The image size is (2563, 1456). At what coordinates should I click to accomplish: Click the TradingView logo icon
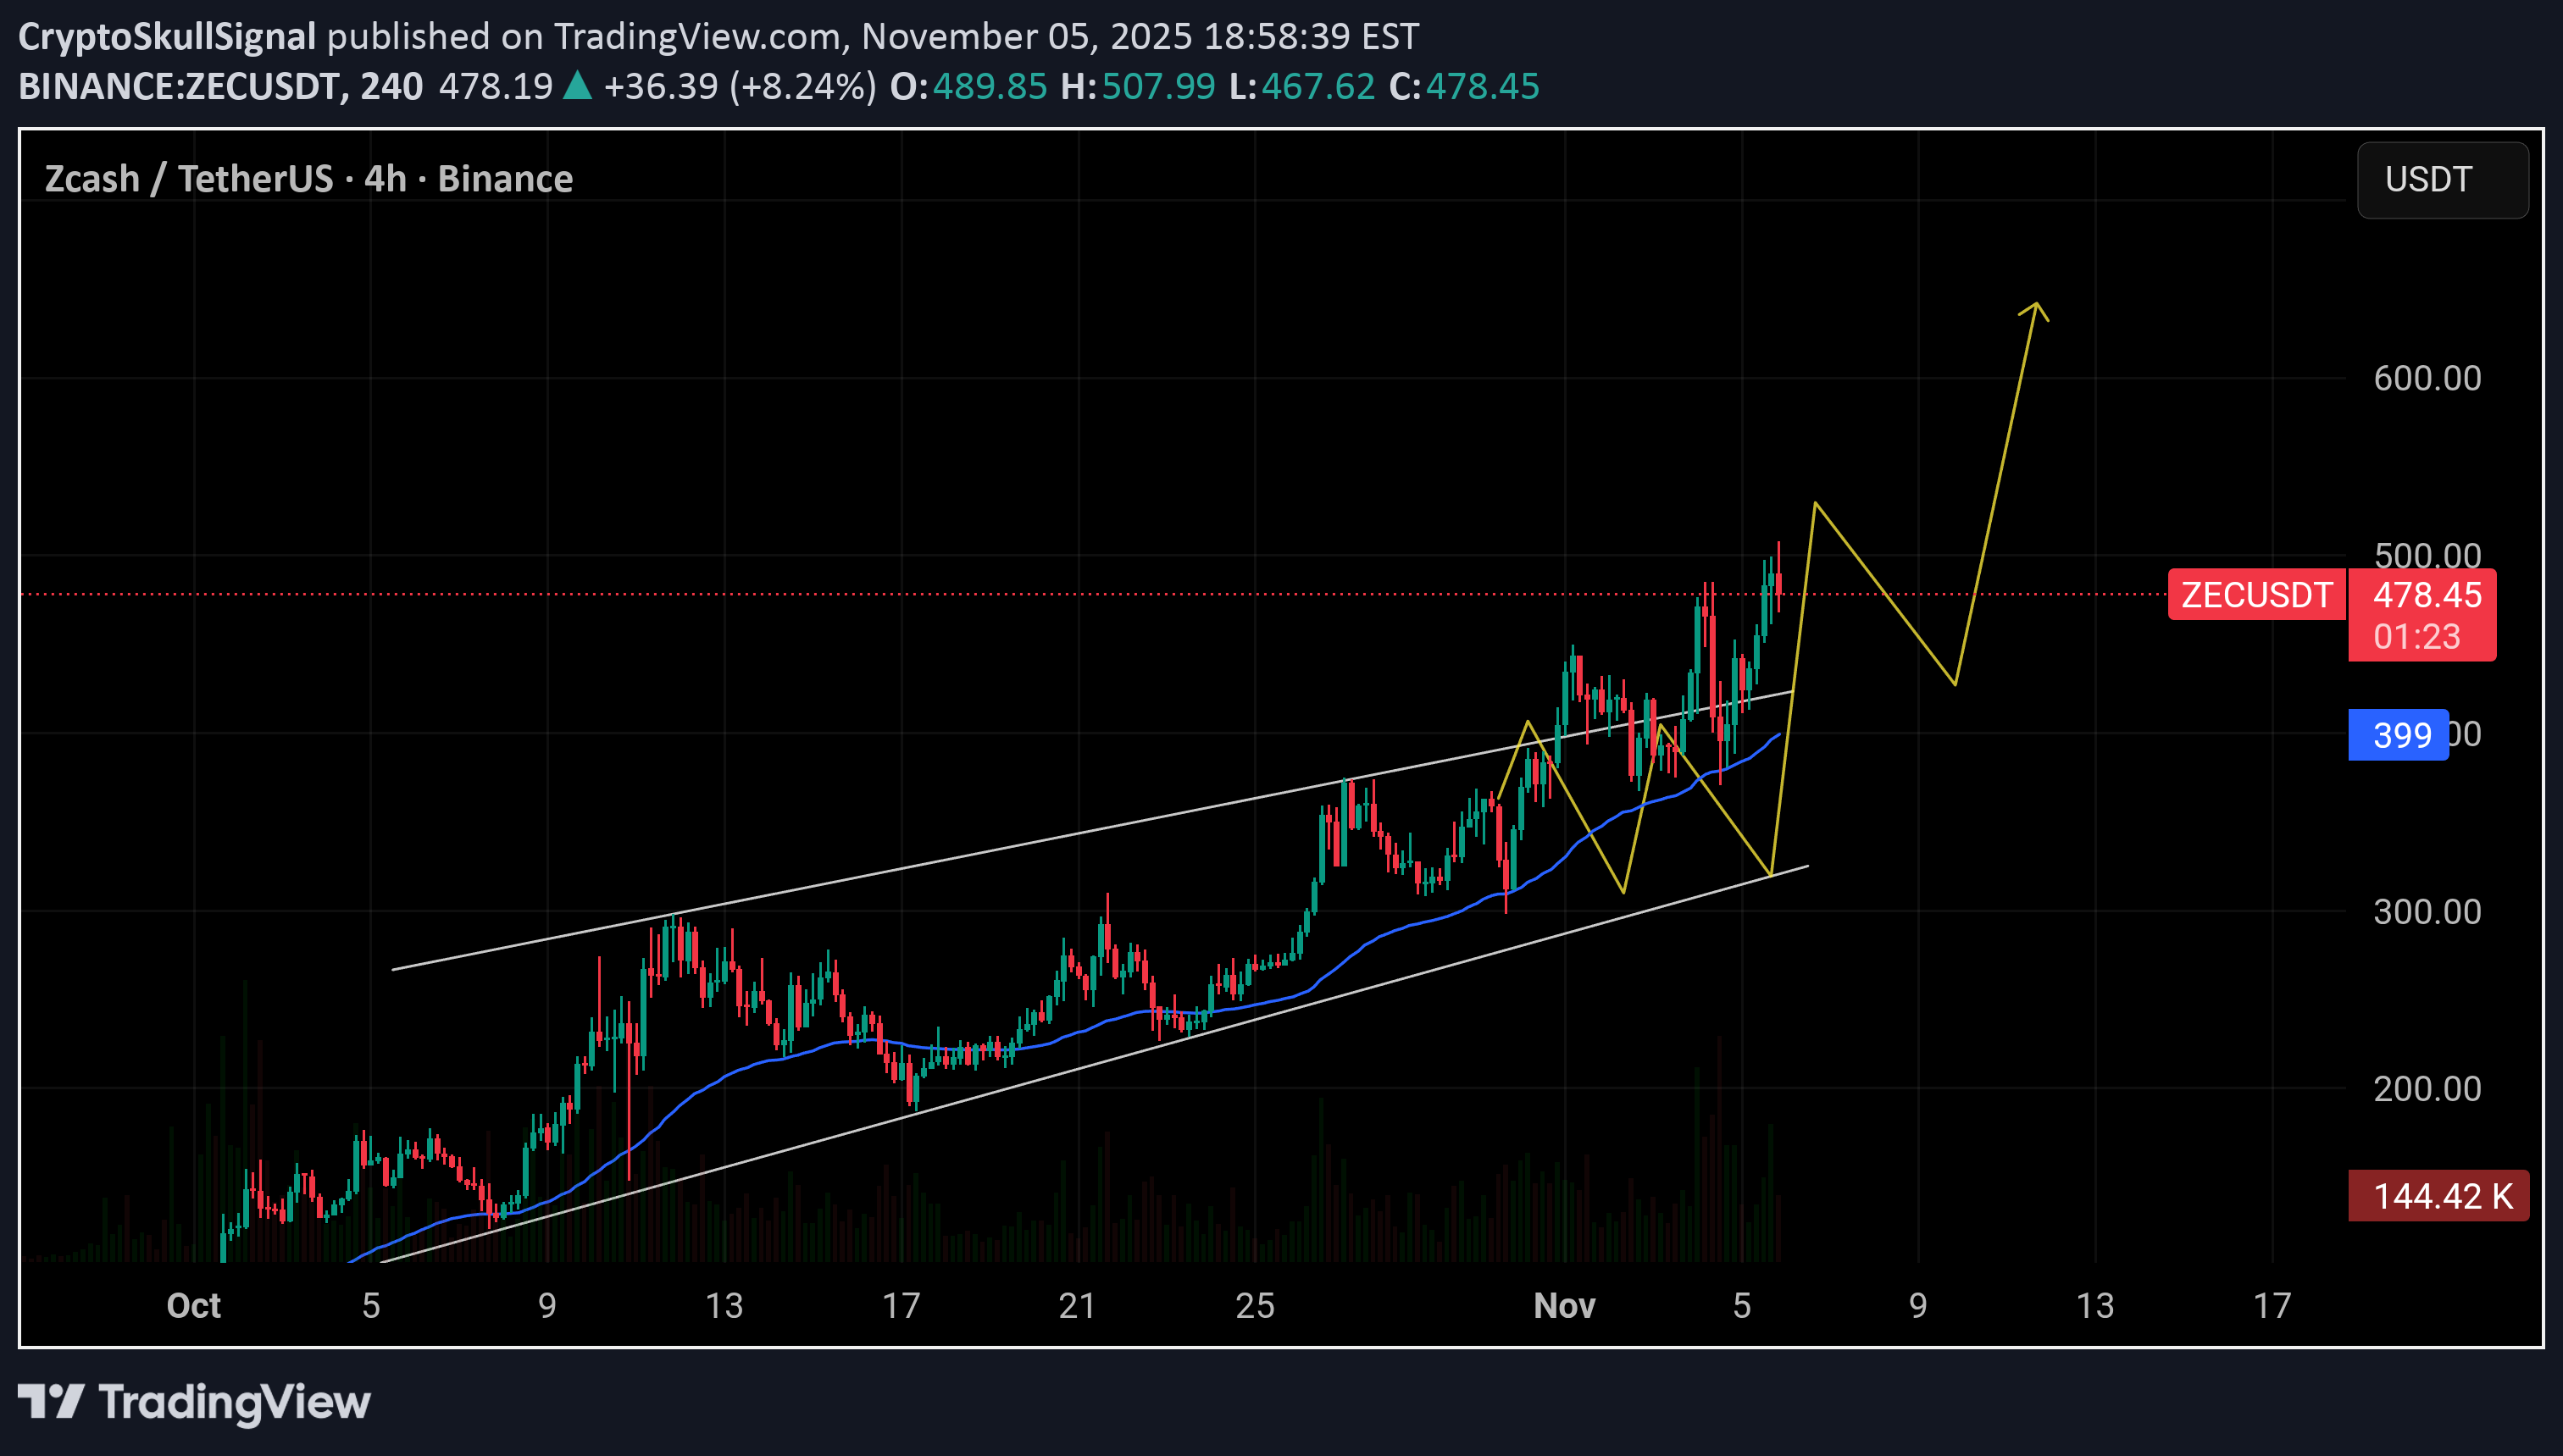(50, 1401)
